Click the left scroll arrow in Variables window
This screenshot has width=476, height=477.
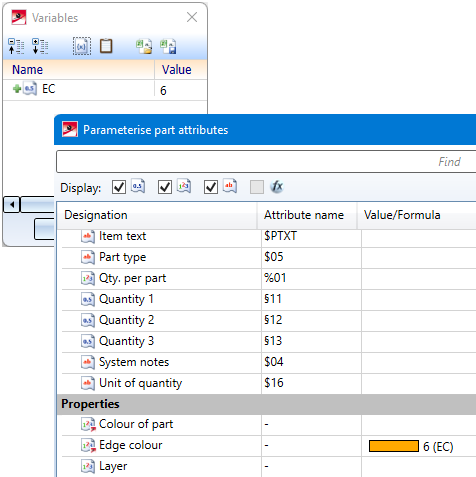tap(12, 204)
